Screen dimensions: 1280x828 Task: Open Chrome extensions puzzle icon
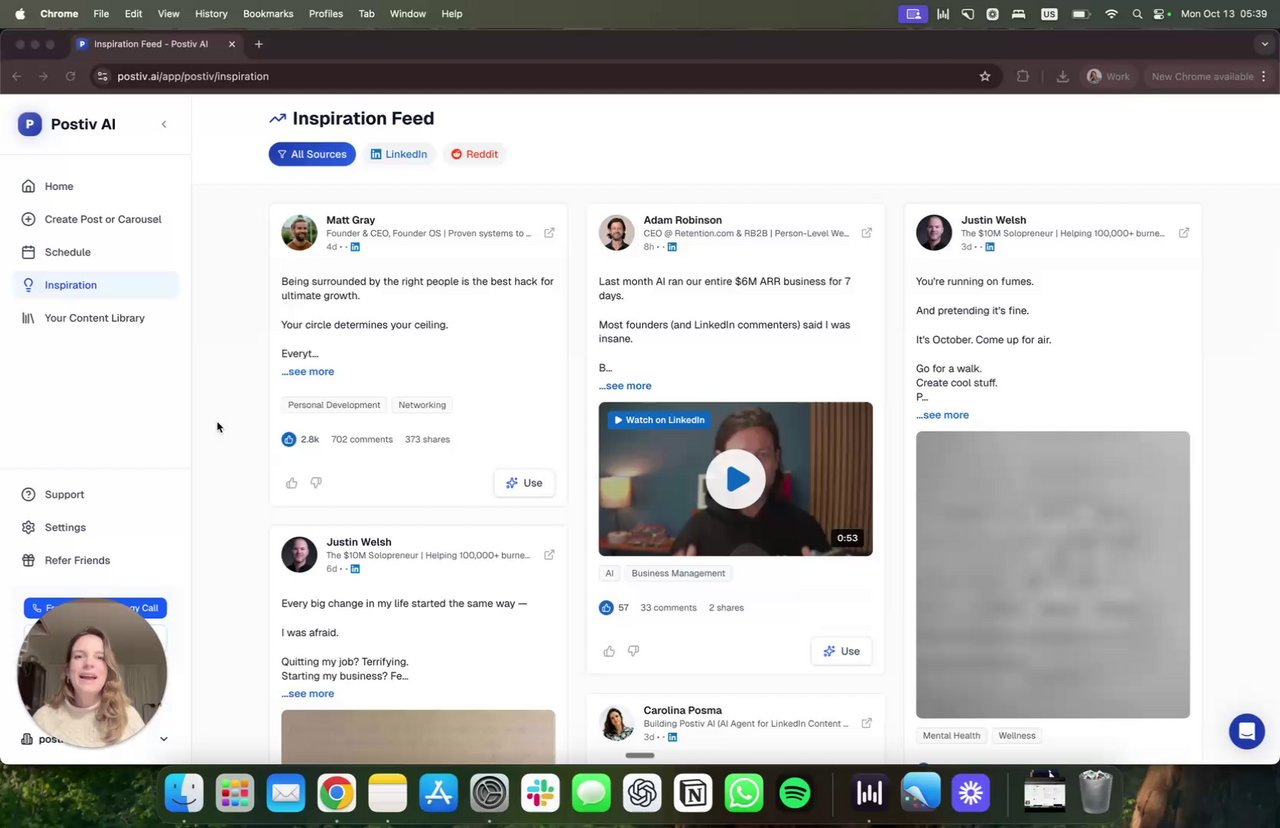1022,76
